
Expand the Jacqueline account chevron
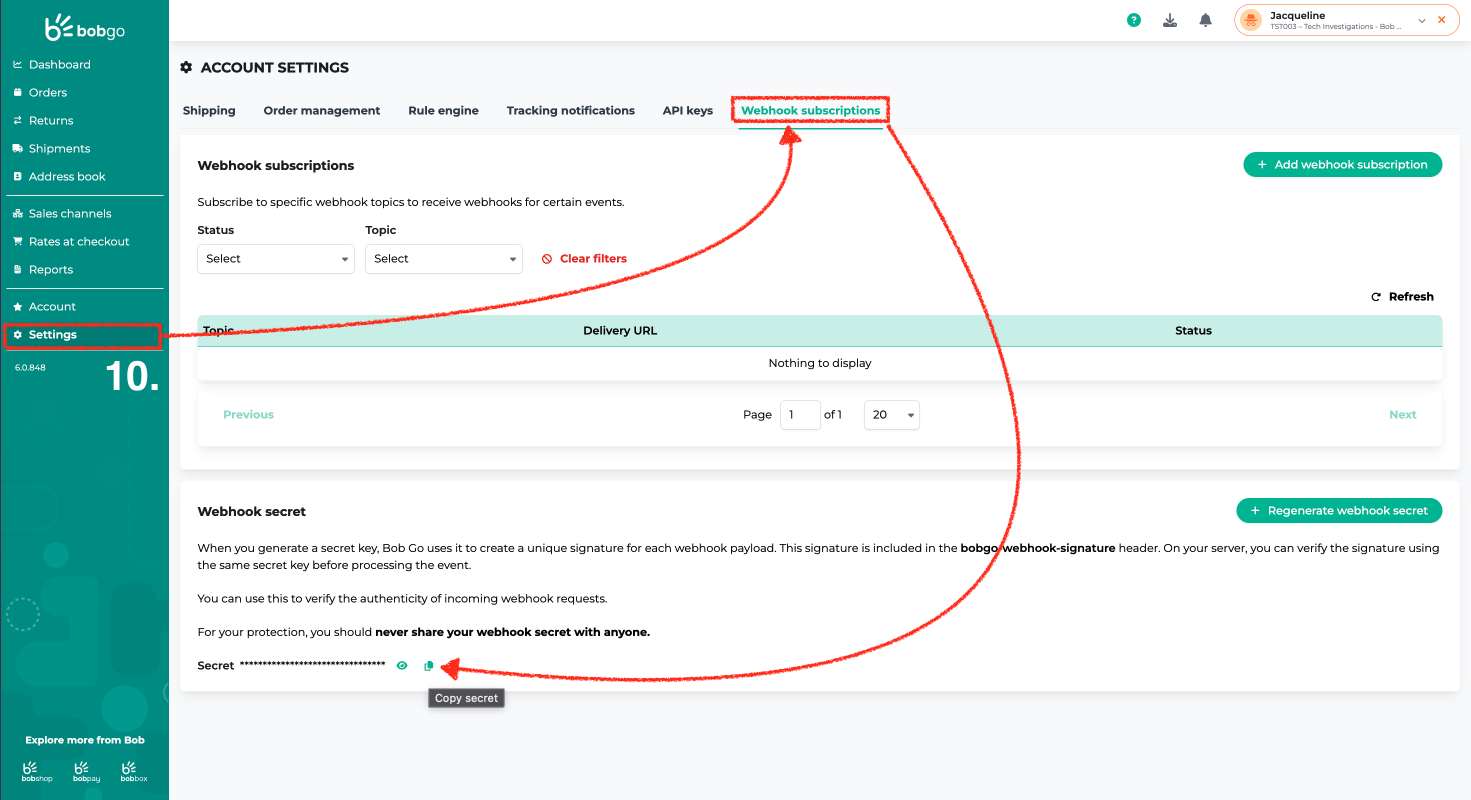[1422, 20]
